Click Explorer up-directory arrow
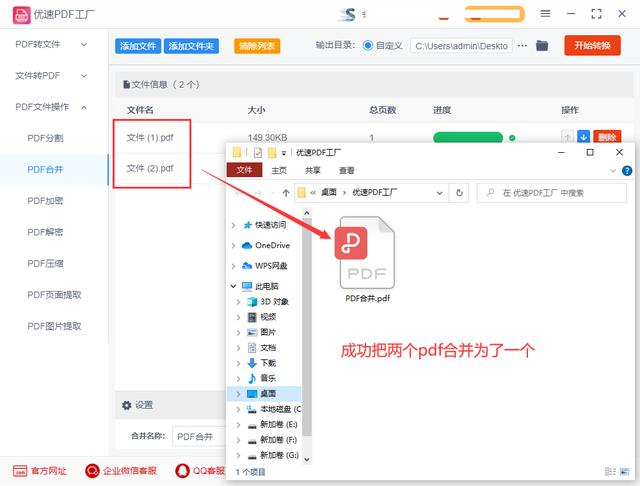The height and width of the screenshot is (486, 640). click(286, 193)
